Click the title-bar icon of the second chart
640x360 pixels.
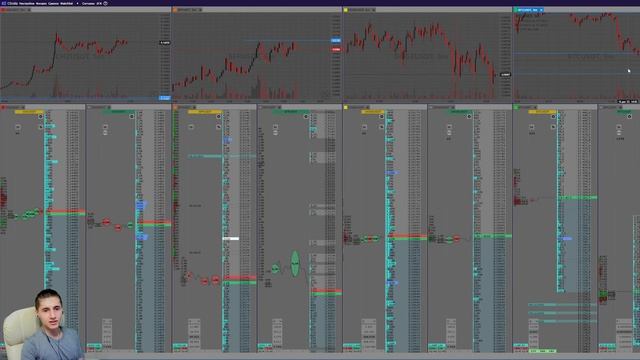(200, 9)
